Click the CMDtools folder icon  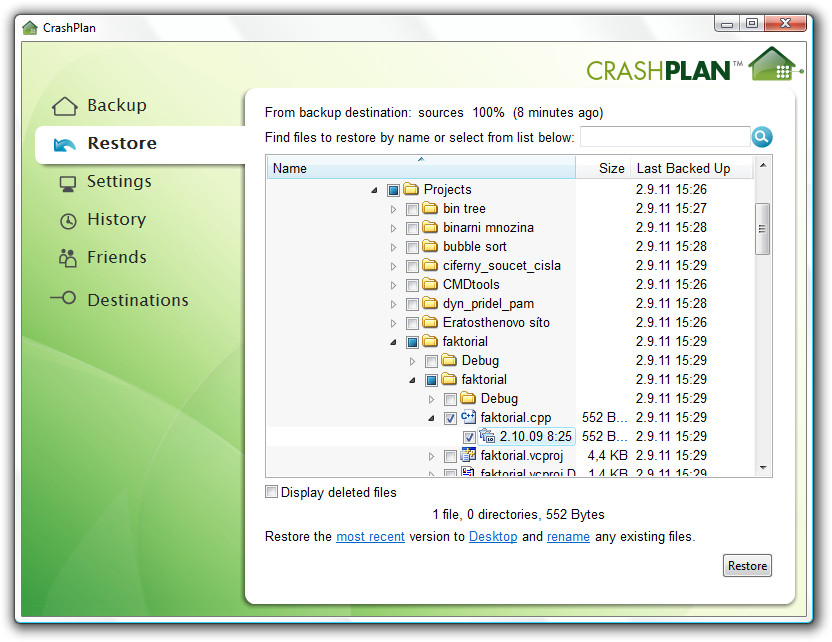point(430,284)
